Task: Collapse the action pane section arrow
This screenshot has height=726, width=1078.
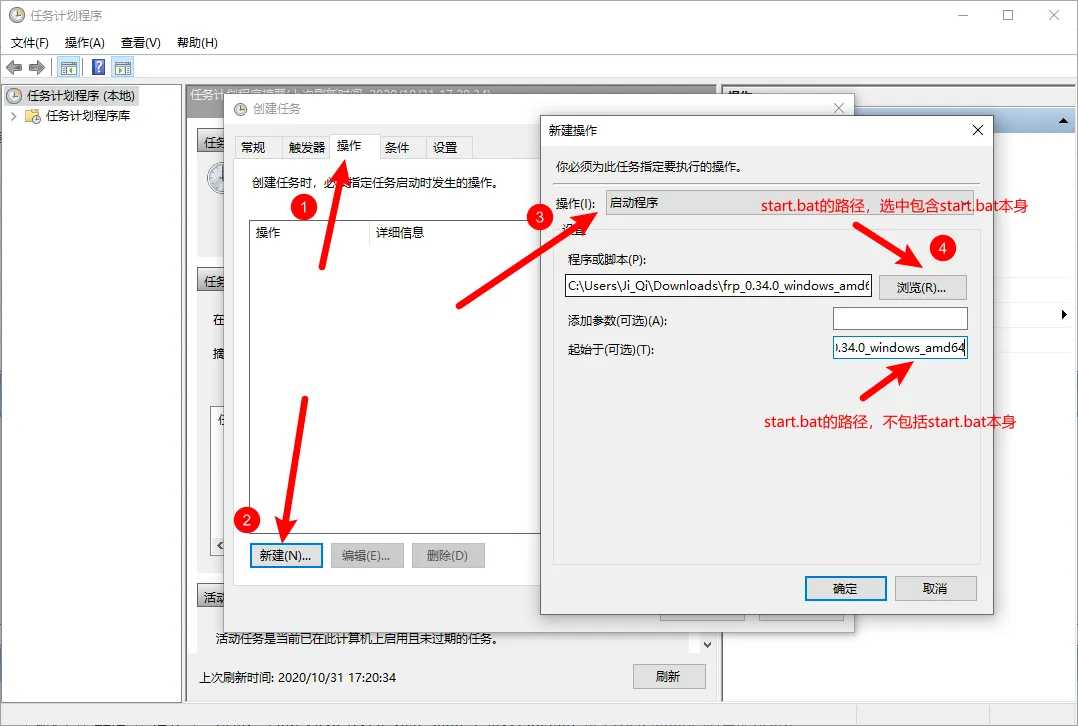Action: 1064,121
